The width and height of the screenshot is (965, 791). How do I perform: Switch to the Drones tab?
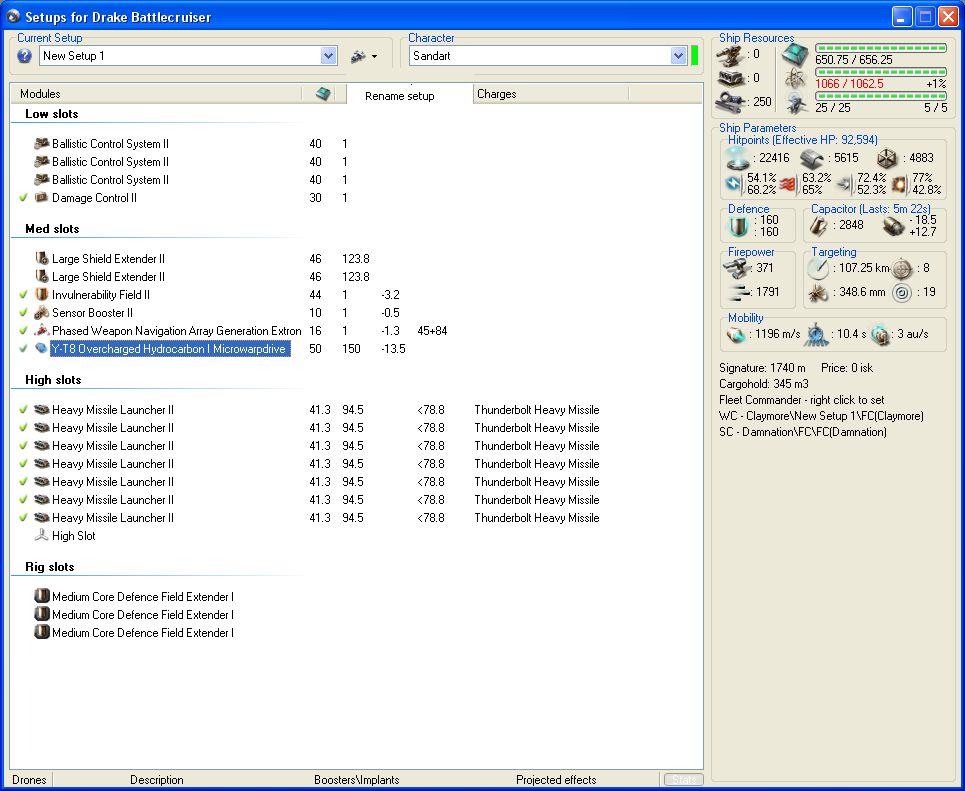[x=30, y=780]
